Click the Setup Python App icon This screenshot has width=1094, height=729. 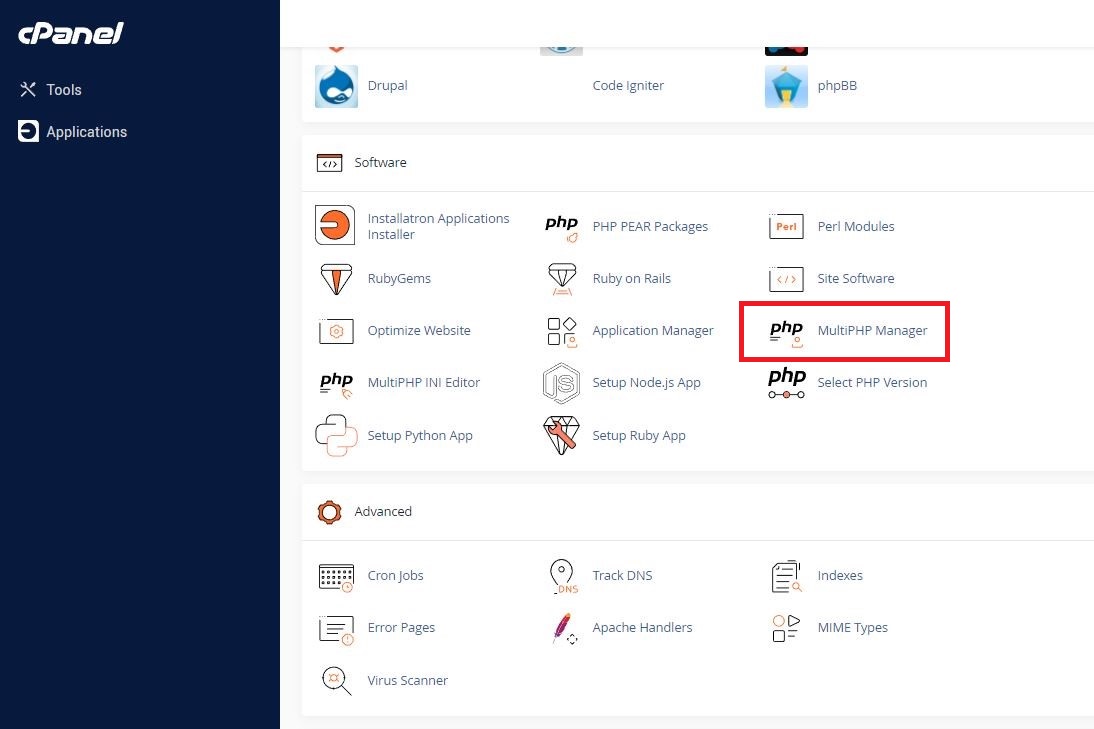[336, 435]
